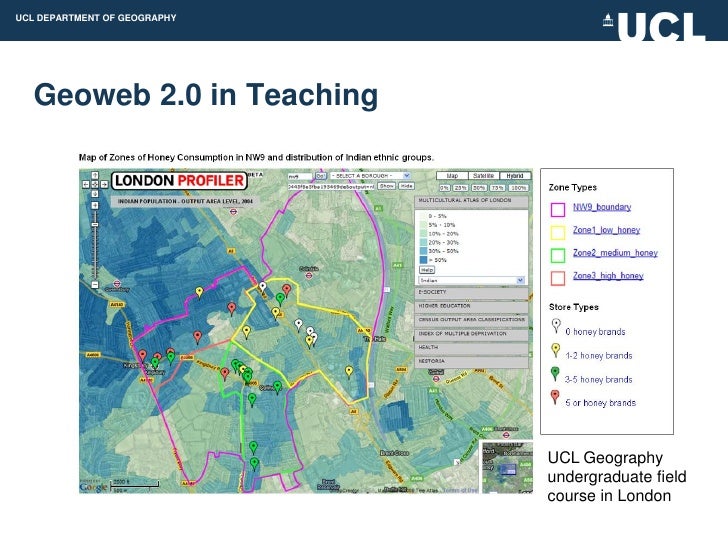Click the Queensbury tube station icon

117,283
